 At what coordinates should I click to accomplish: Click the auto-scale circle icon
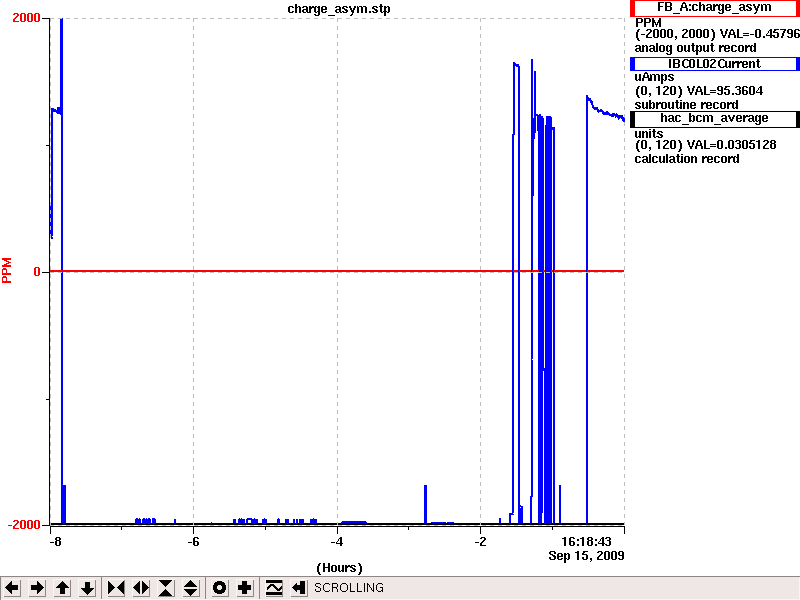coord(219,588)
